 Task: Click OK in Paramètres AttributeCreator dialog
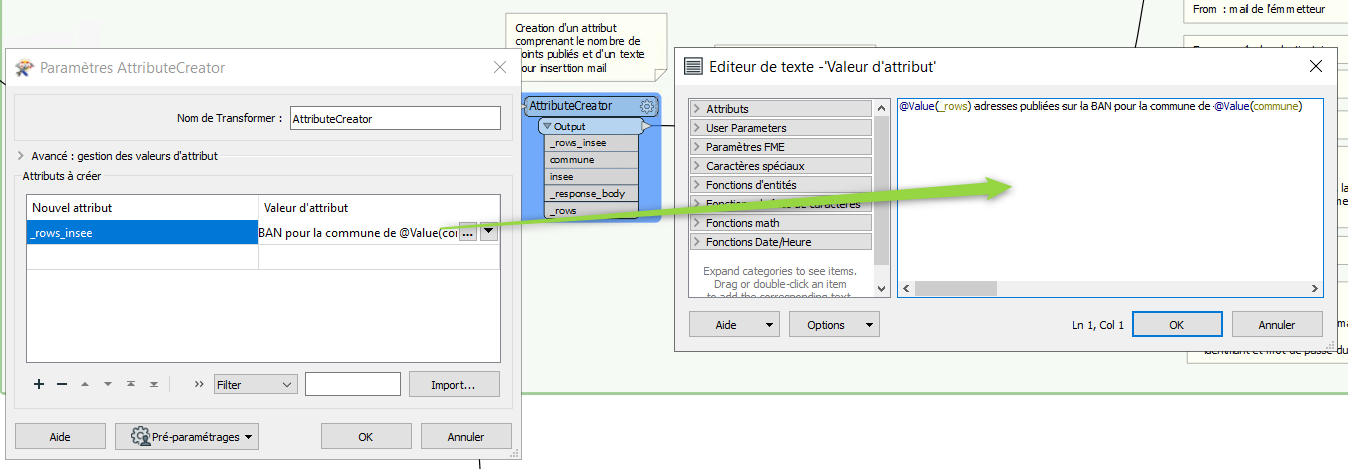tap(366, 437)
